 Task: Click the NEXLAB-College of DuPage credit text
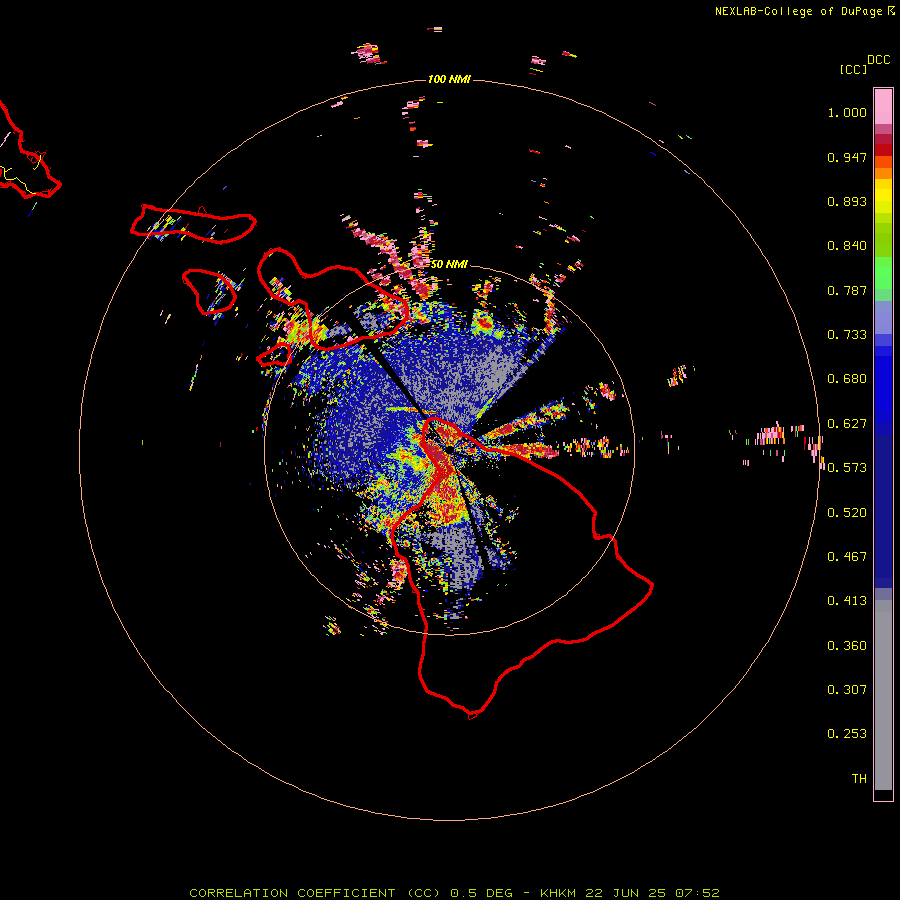point(798,11)
